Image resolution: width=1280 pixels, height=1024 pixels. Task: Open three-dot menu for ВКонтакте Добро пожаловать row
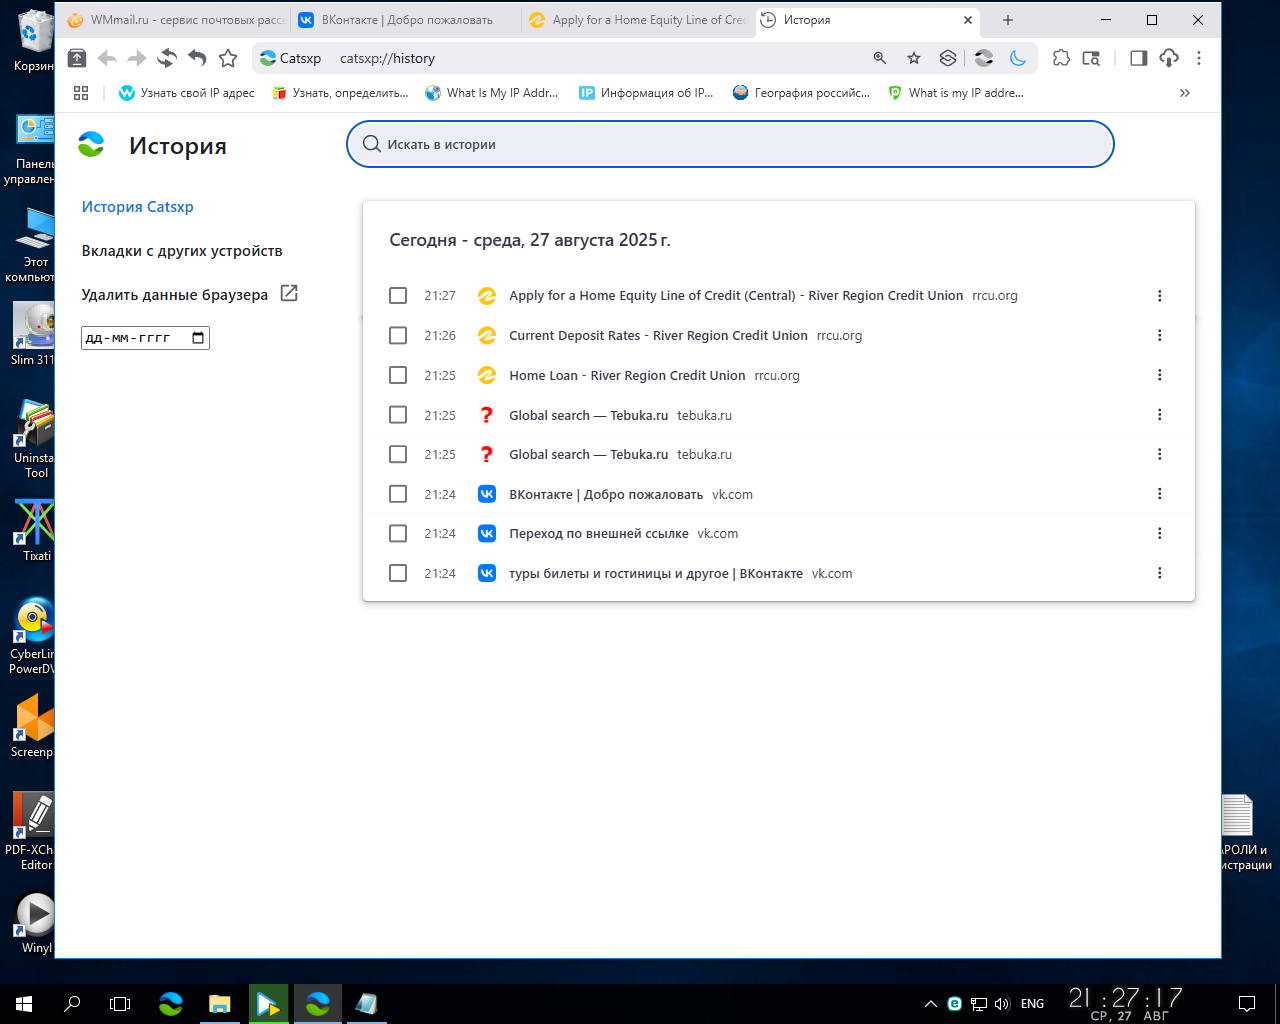(x=1160, y=494)
